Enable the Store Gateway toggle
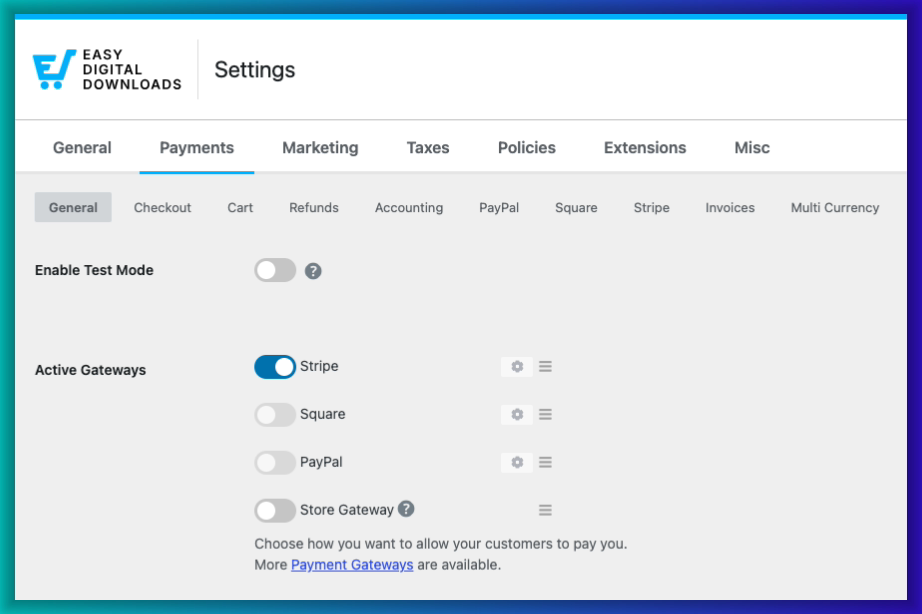Screen dimensions: 922x614 tap(275, 510)
